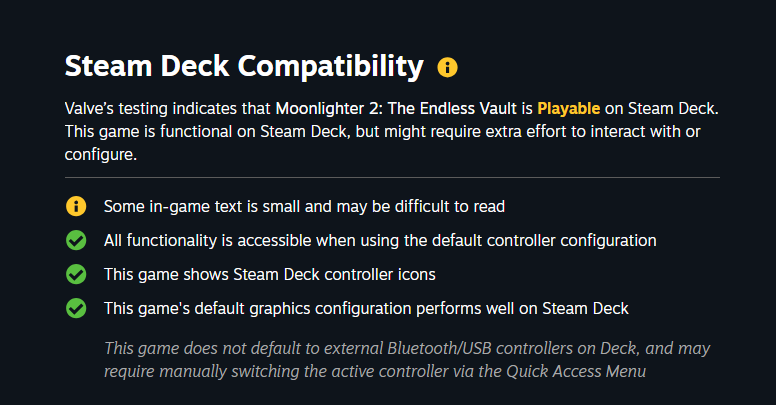Click the Steam Deck Compatibility heading
This screenshot has width=776, height=405.
(244, 67)
